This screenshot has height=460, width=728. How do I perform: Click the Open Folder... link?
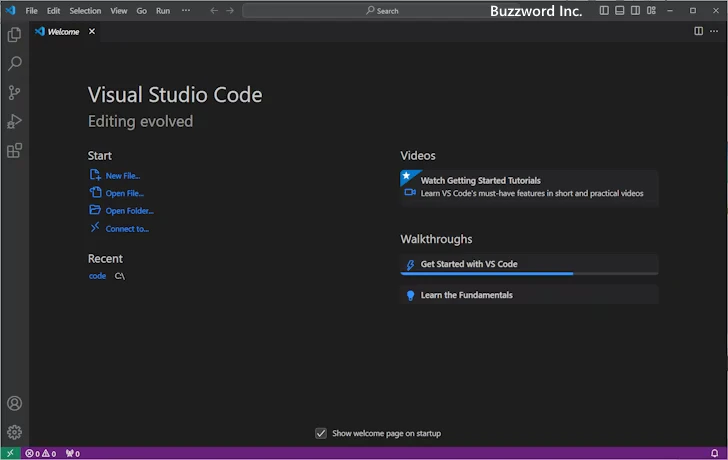tap(130, 211)
